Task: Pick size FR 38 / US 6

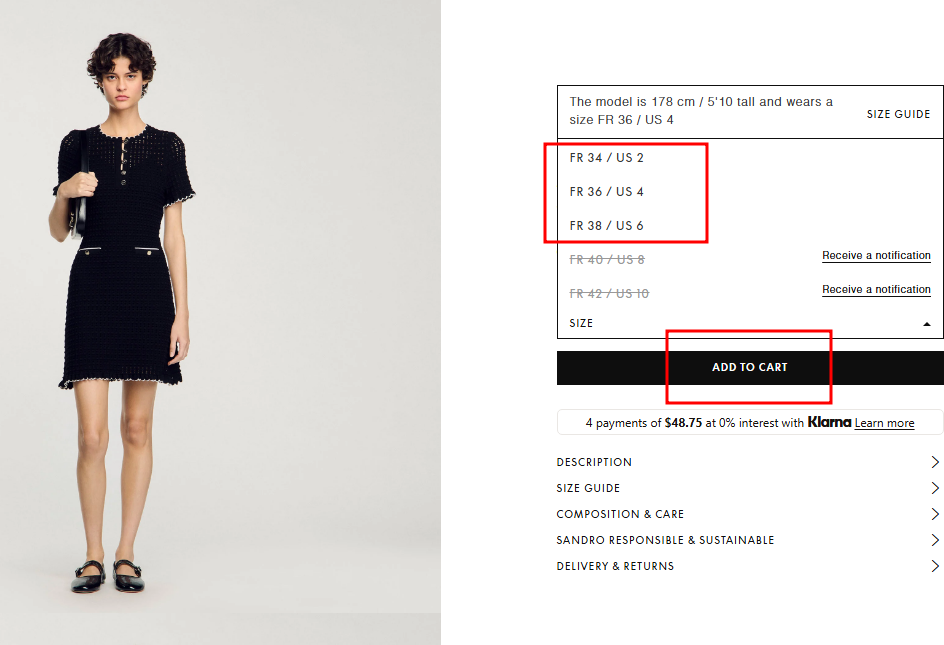Action: tap(606, 225)
